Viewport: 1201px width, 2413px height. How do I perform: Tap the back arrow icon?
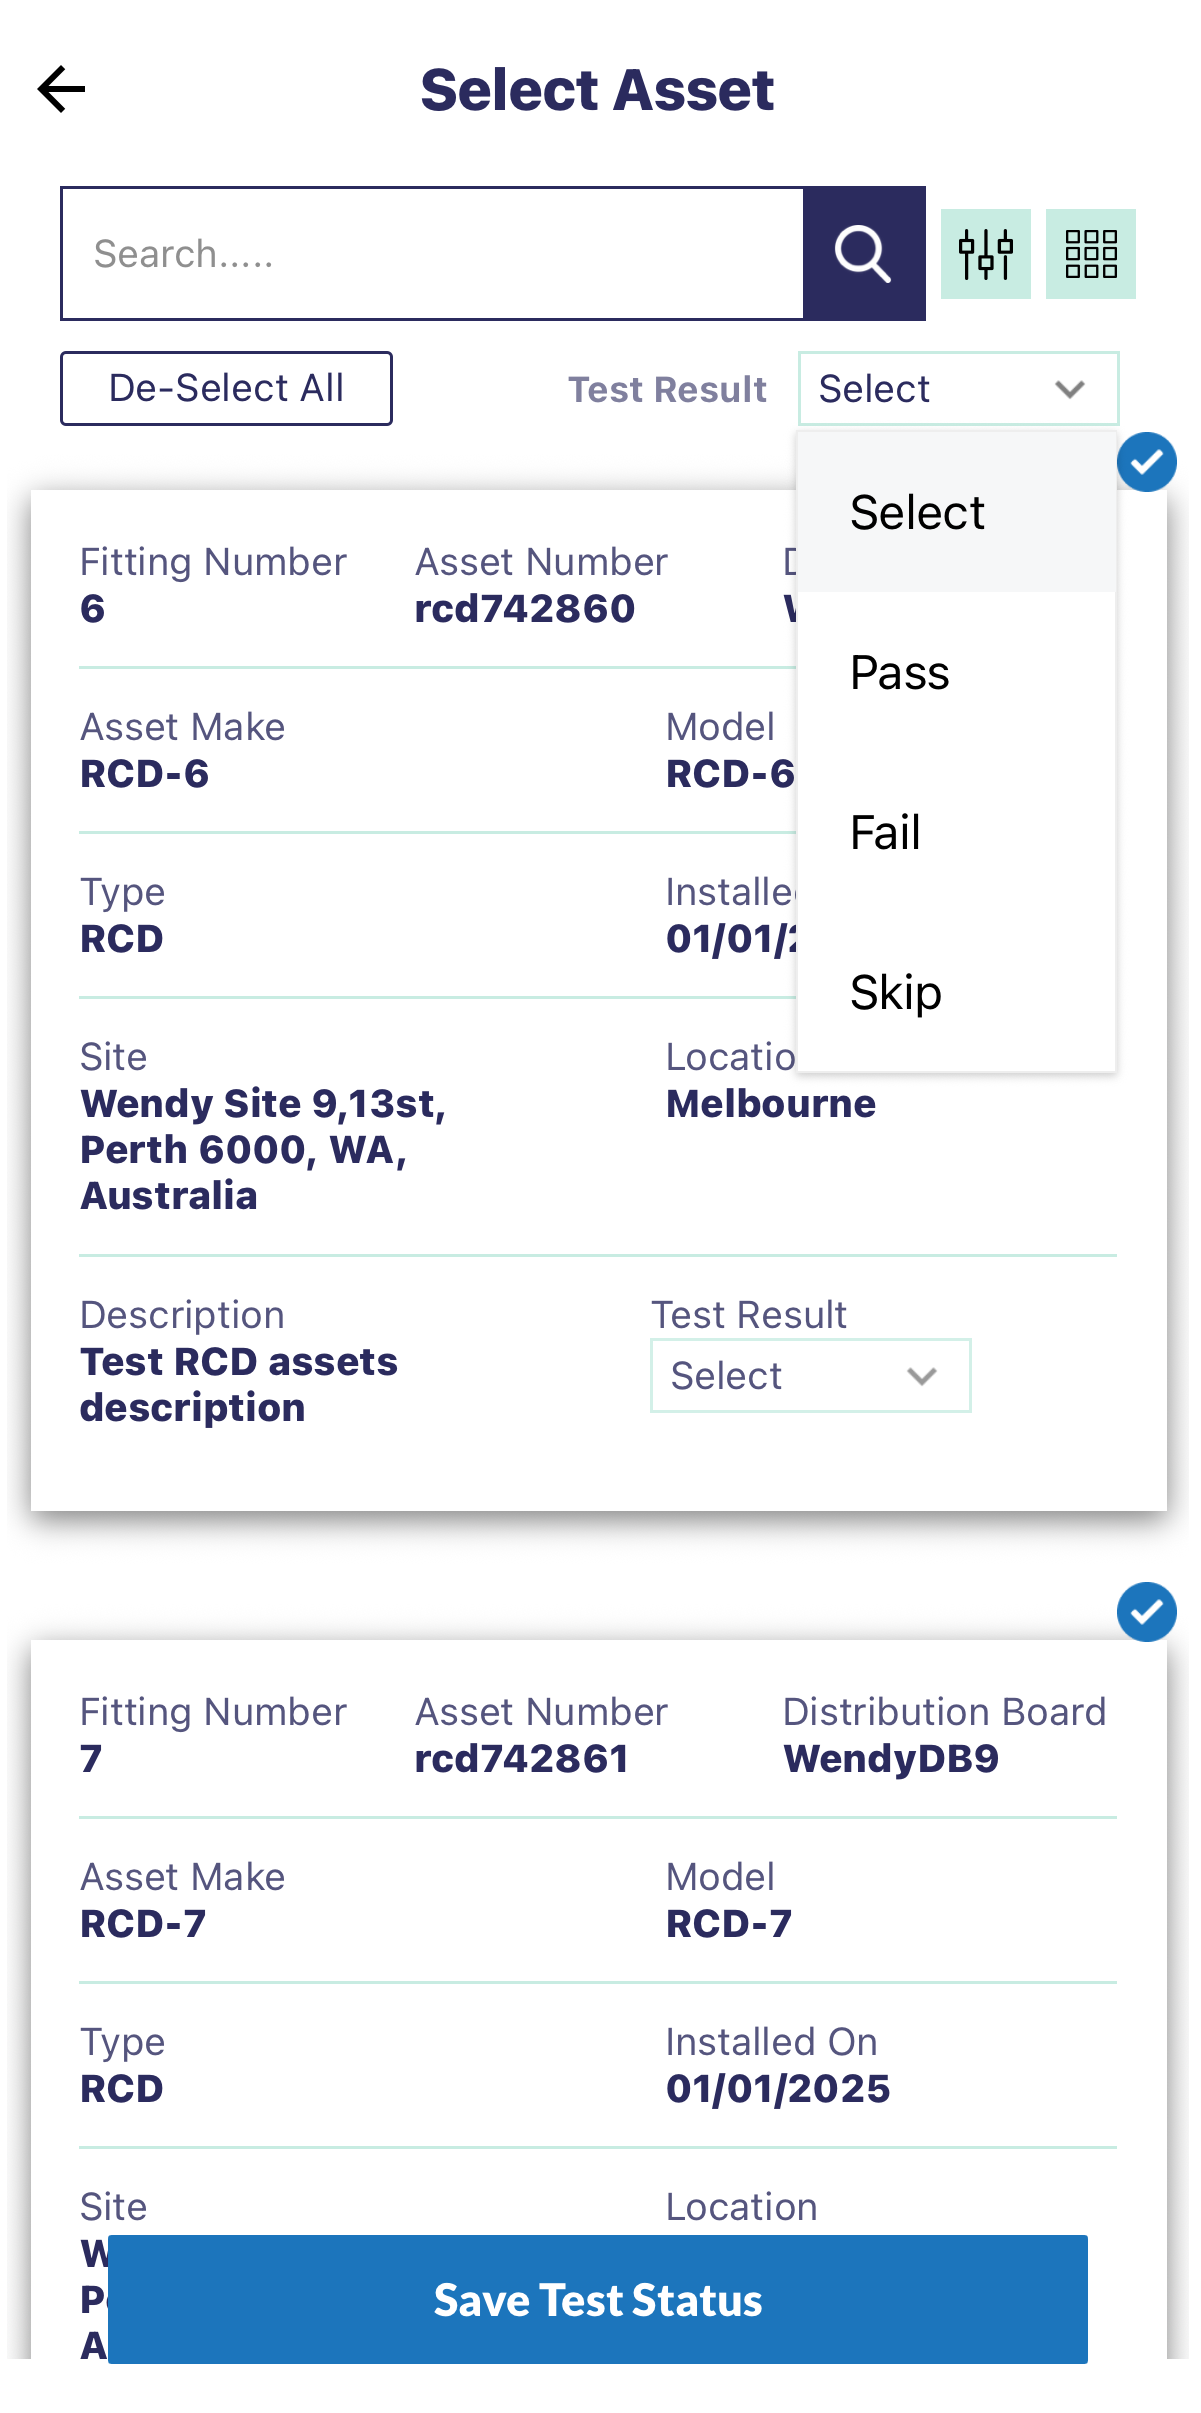click(x=62, y=90)
